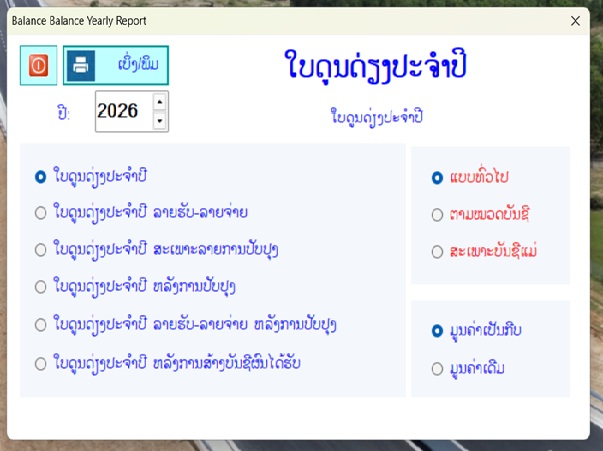Select ລາຍຮັບ-ລາຍຈ່າຍ ຫລັງການປັບປຸງ report option
The image size is (603, 451).
[x=41, y=324]
